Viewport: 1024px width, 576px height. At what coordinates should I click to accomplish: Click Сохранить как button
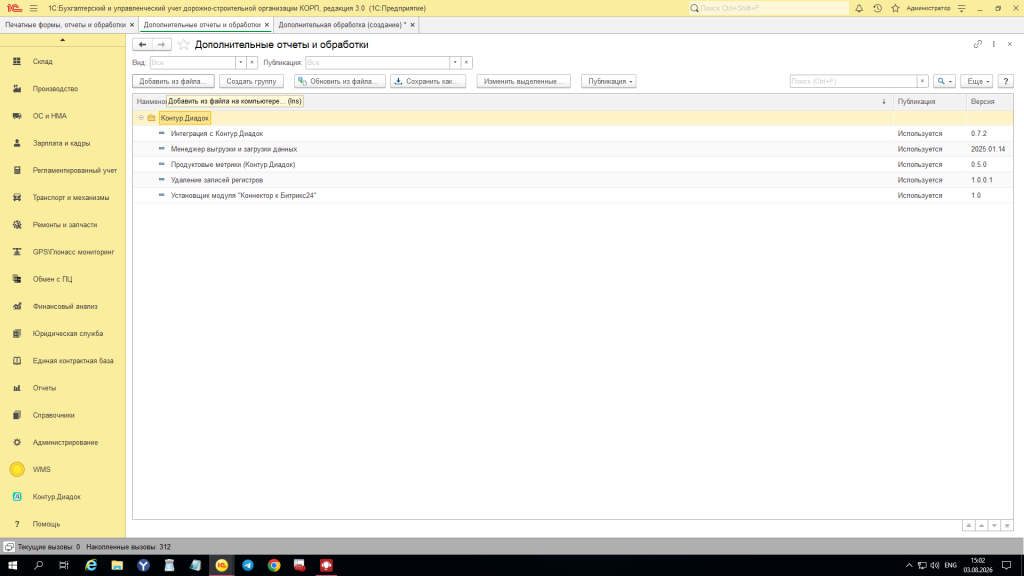428,82
